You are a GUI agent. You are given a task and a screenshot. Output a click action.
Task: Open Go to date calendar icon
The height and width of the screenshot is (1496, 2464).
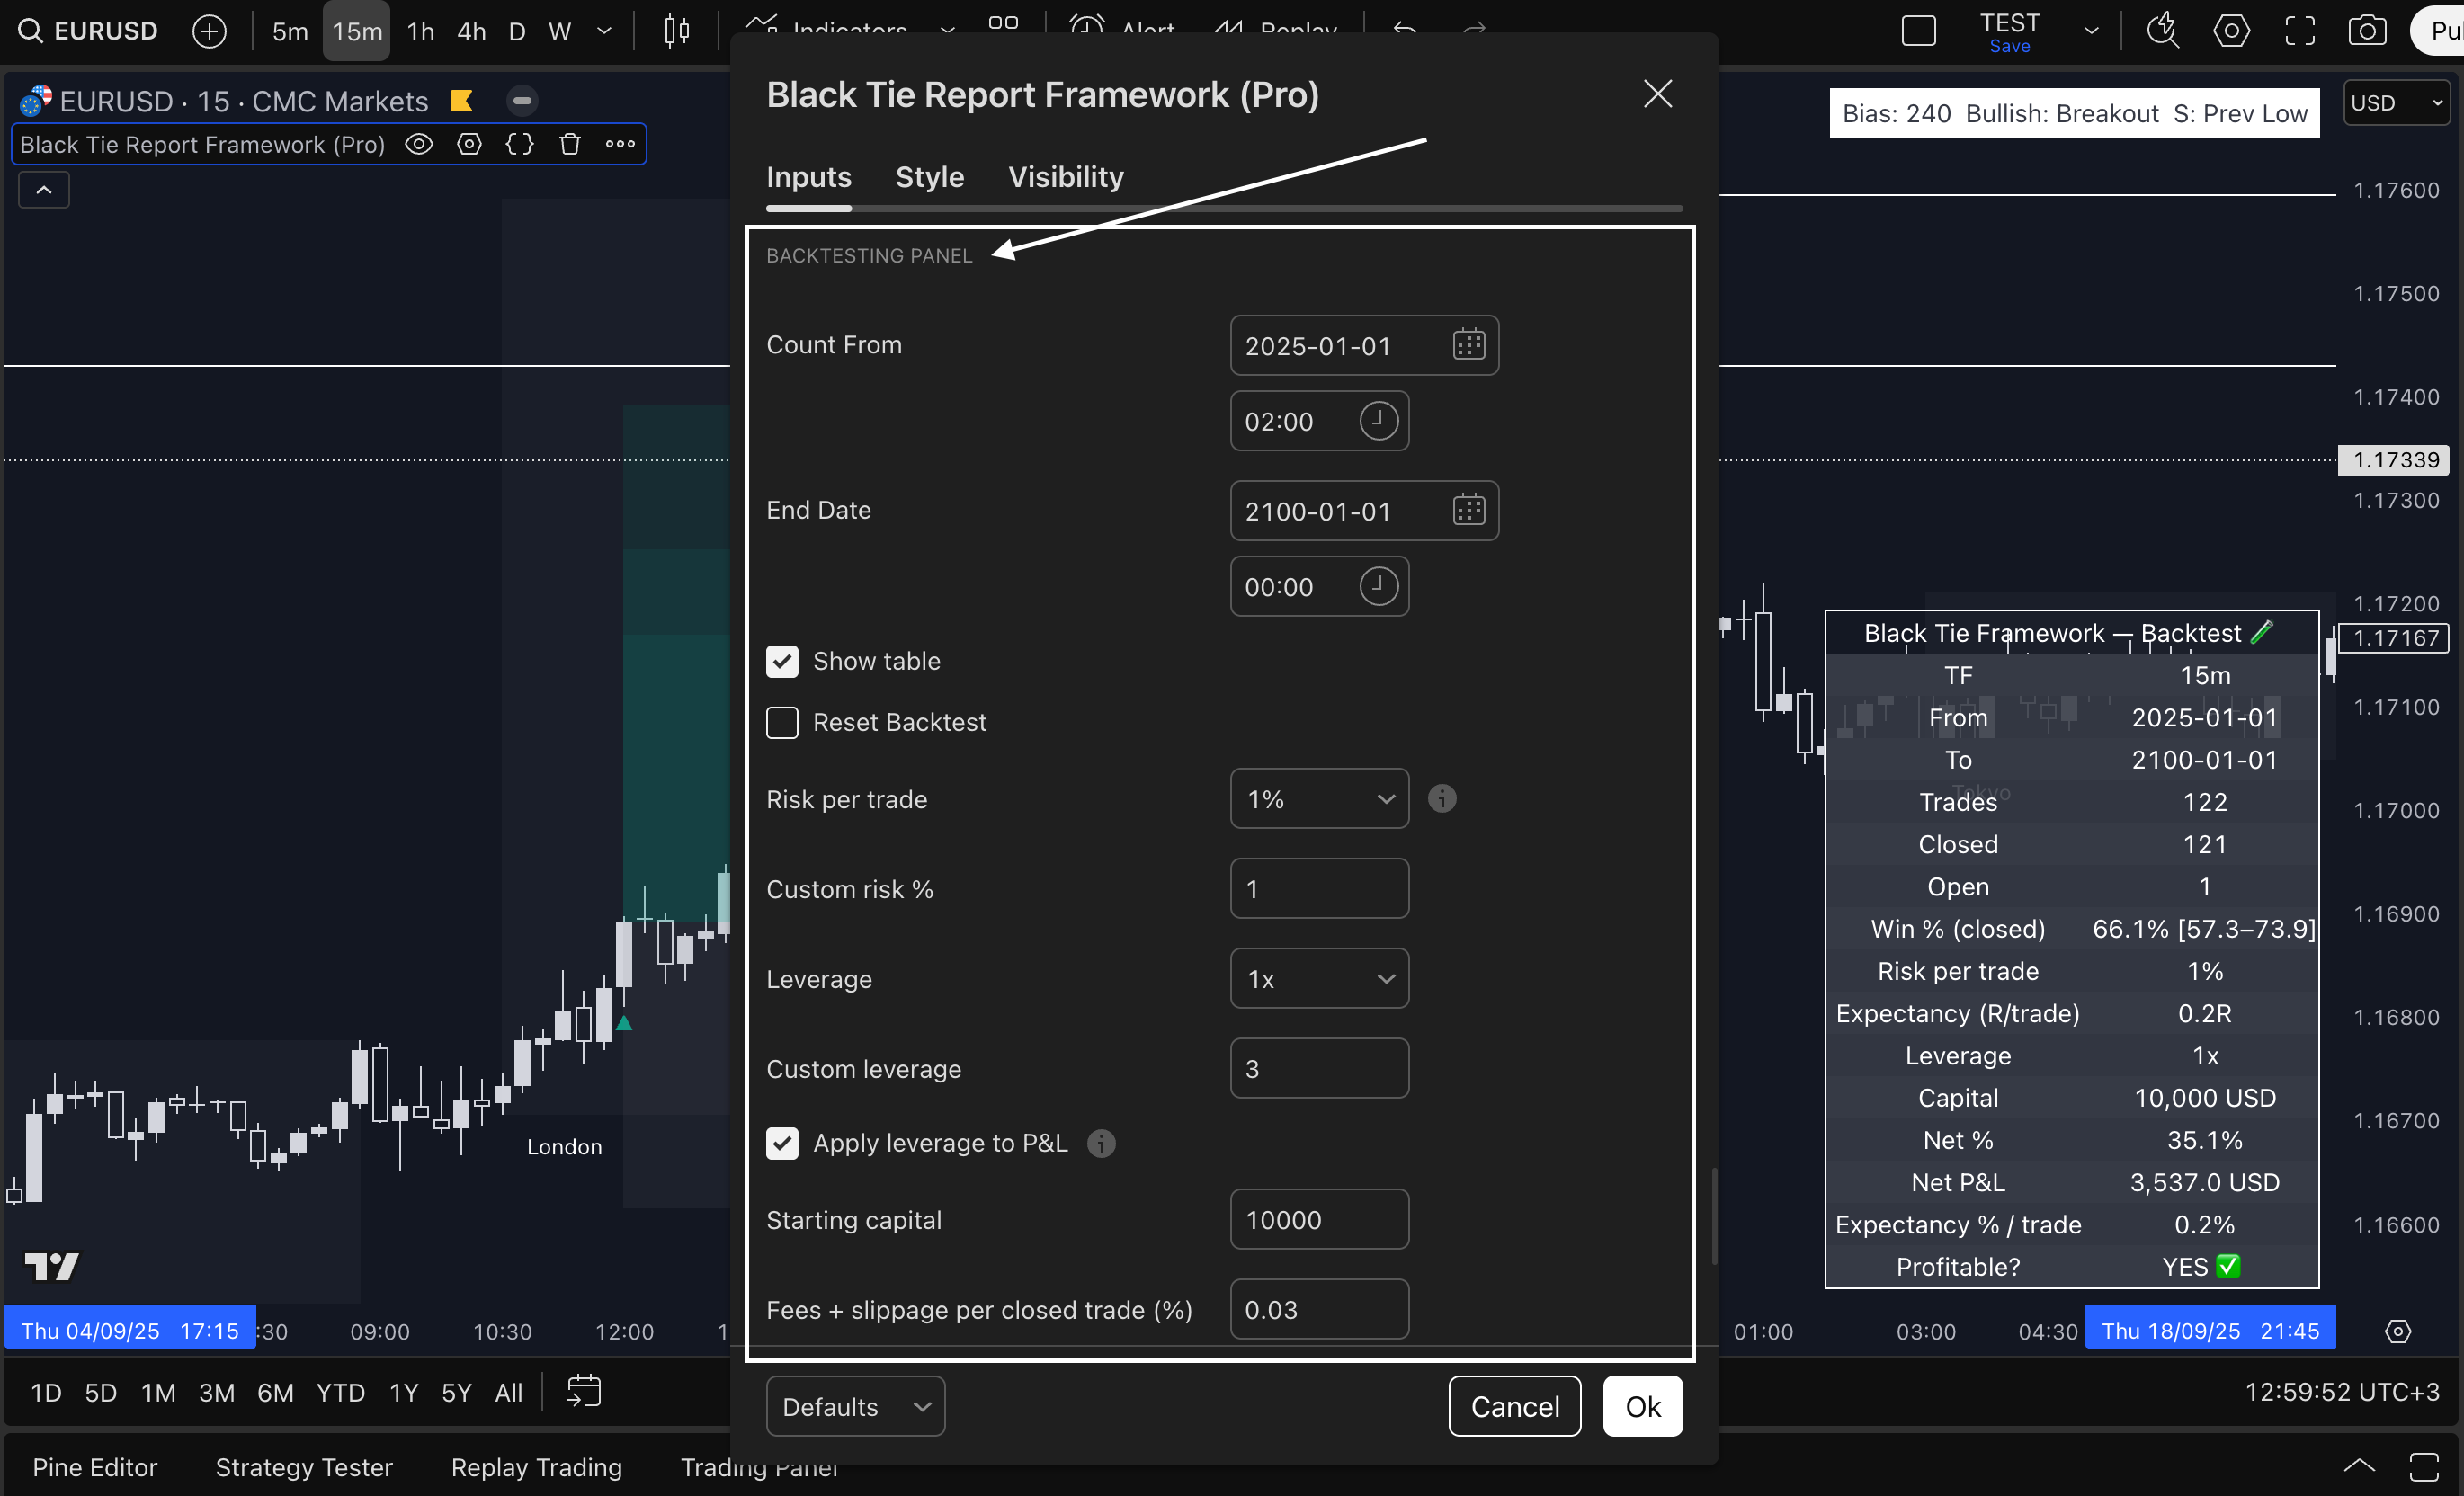[583, 1391]
